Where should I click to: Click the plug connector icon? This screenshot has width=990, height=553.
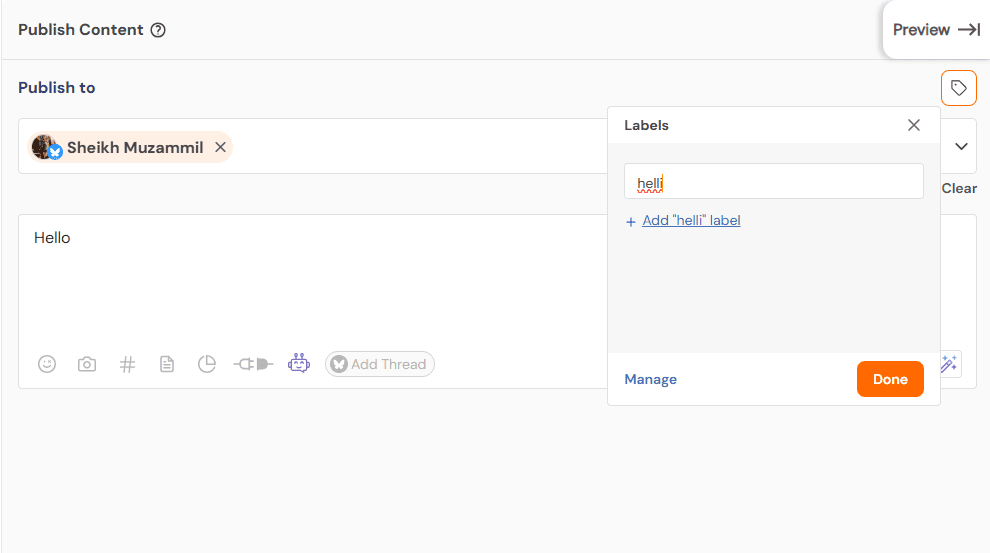tap(253, 364)
